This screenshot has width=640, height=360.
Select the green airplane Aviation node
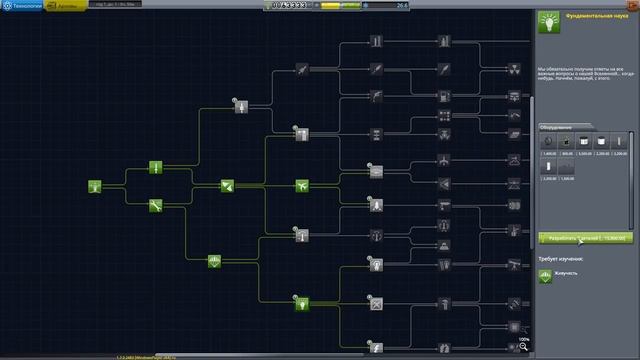302,186
